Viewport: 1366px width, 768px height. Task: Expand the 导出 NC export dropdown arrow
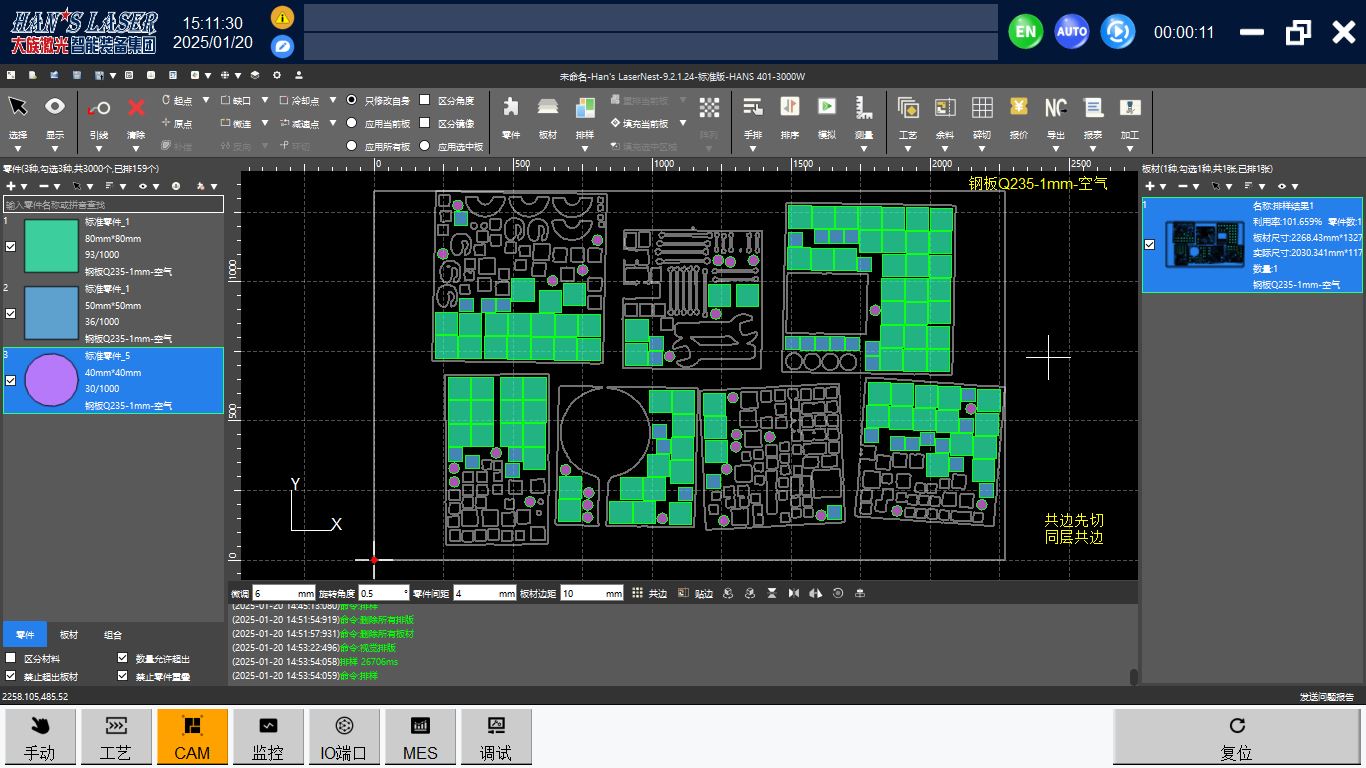click(x=1055, y=150)
